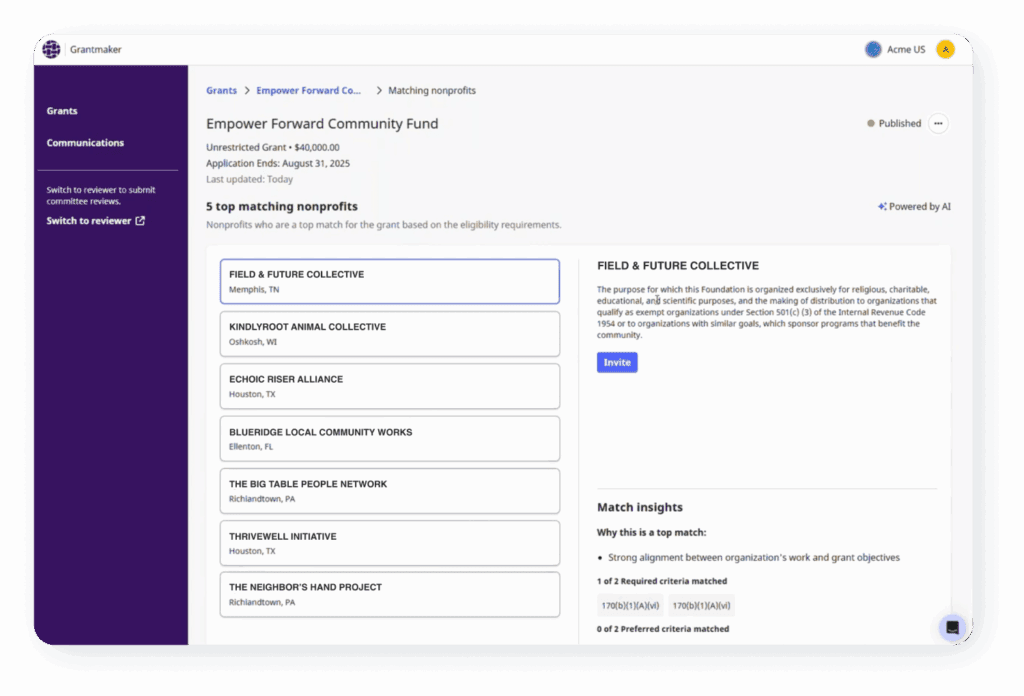1024x696 pixels.
Task: Switch to the Grants section
Action: pos(61,110)
